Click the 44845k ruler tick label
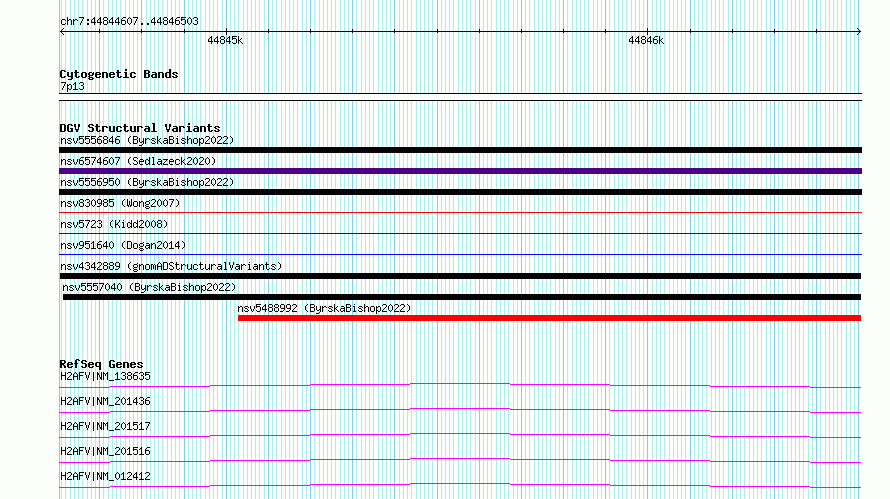Viewport: 890px width, 499px height. [x=225, y=40]
